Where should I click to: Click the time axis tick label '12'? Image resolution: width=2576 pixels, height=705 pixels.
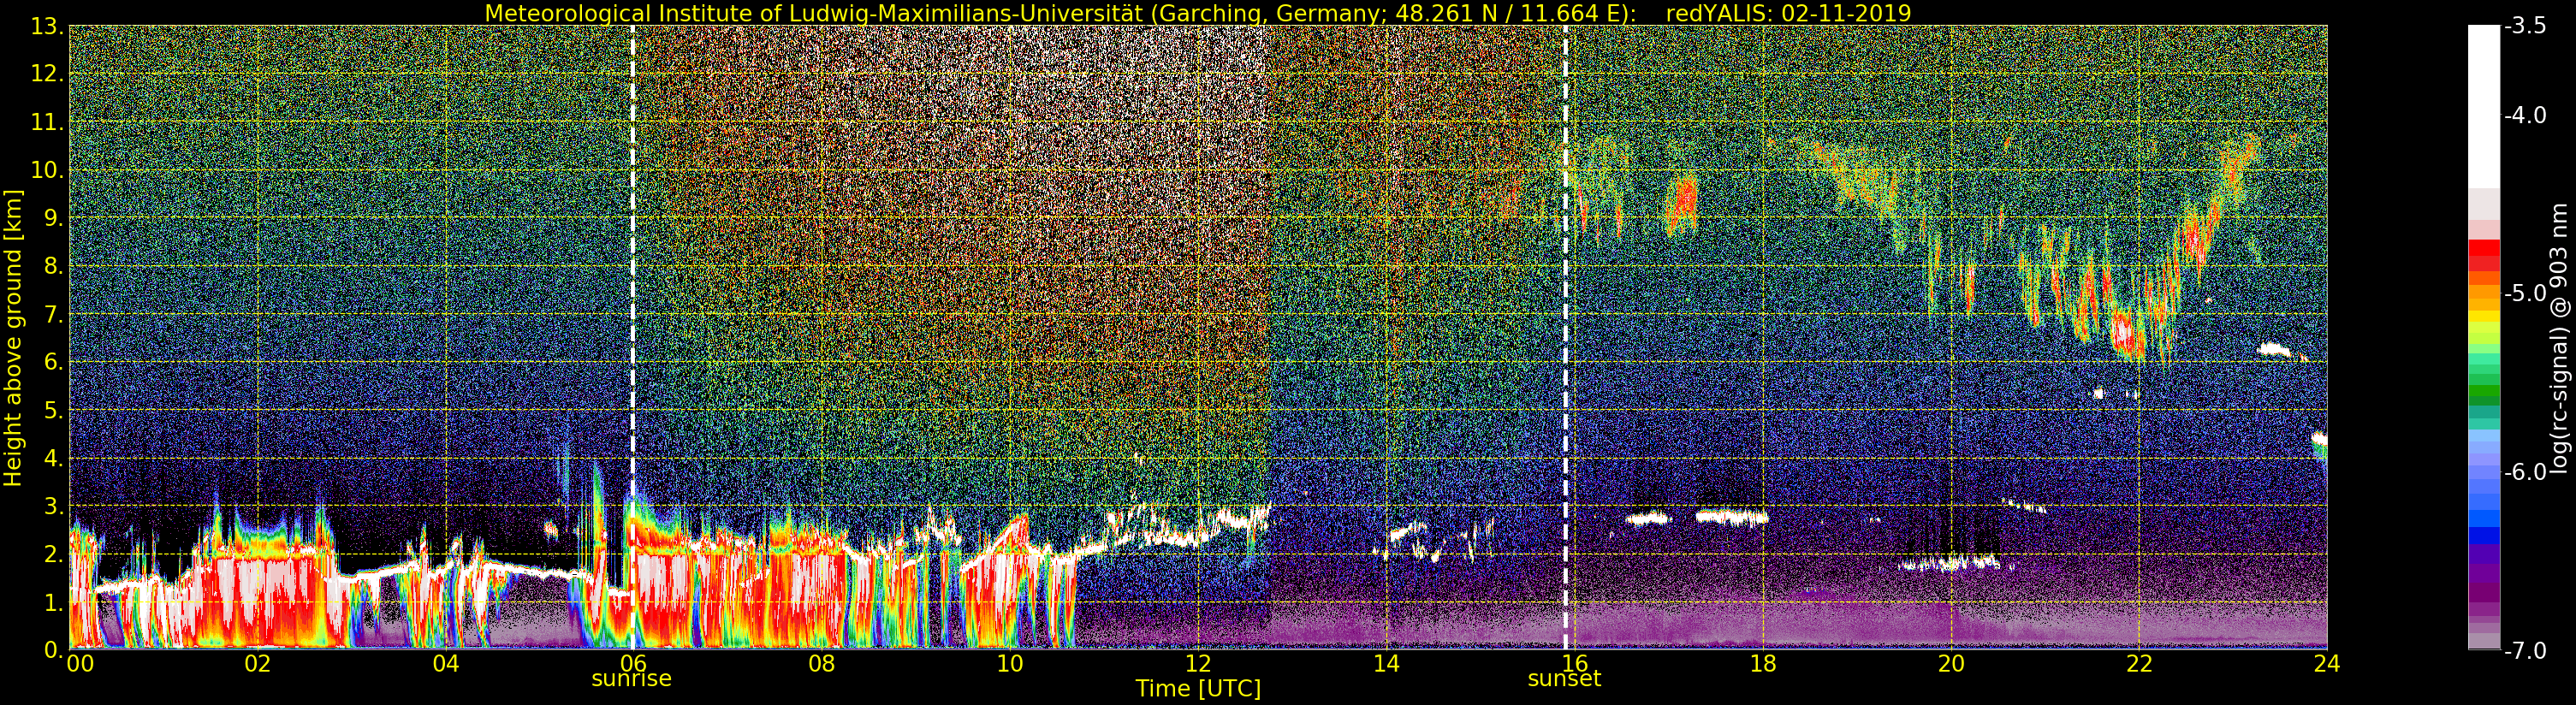tap(1197, 663)
